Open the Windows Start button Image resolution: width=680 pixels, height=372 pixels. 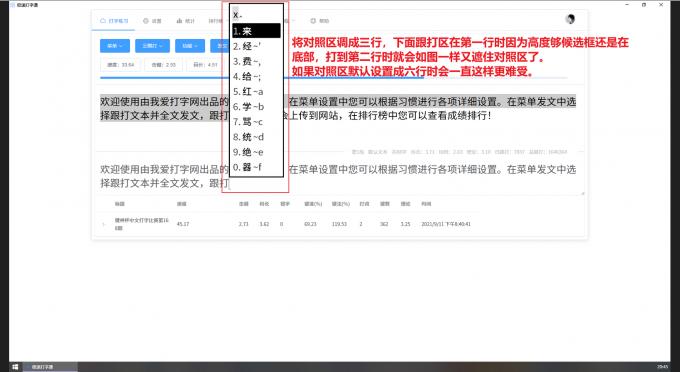click(15, 367)
